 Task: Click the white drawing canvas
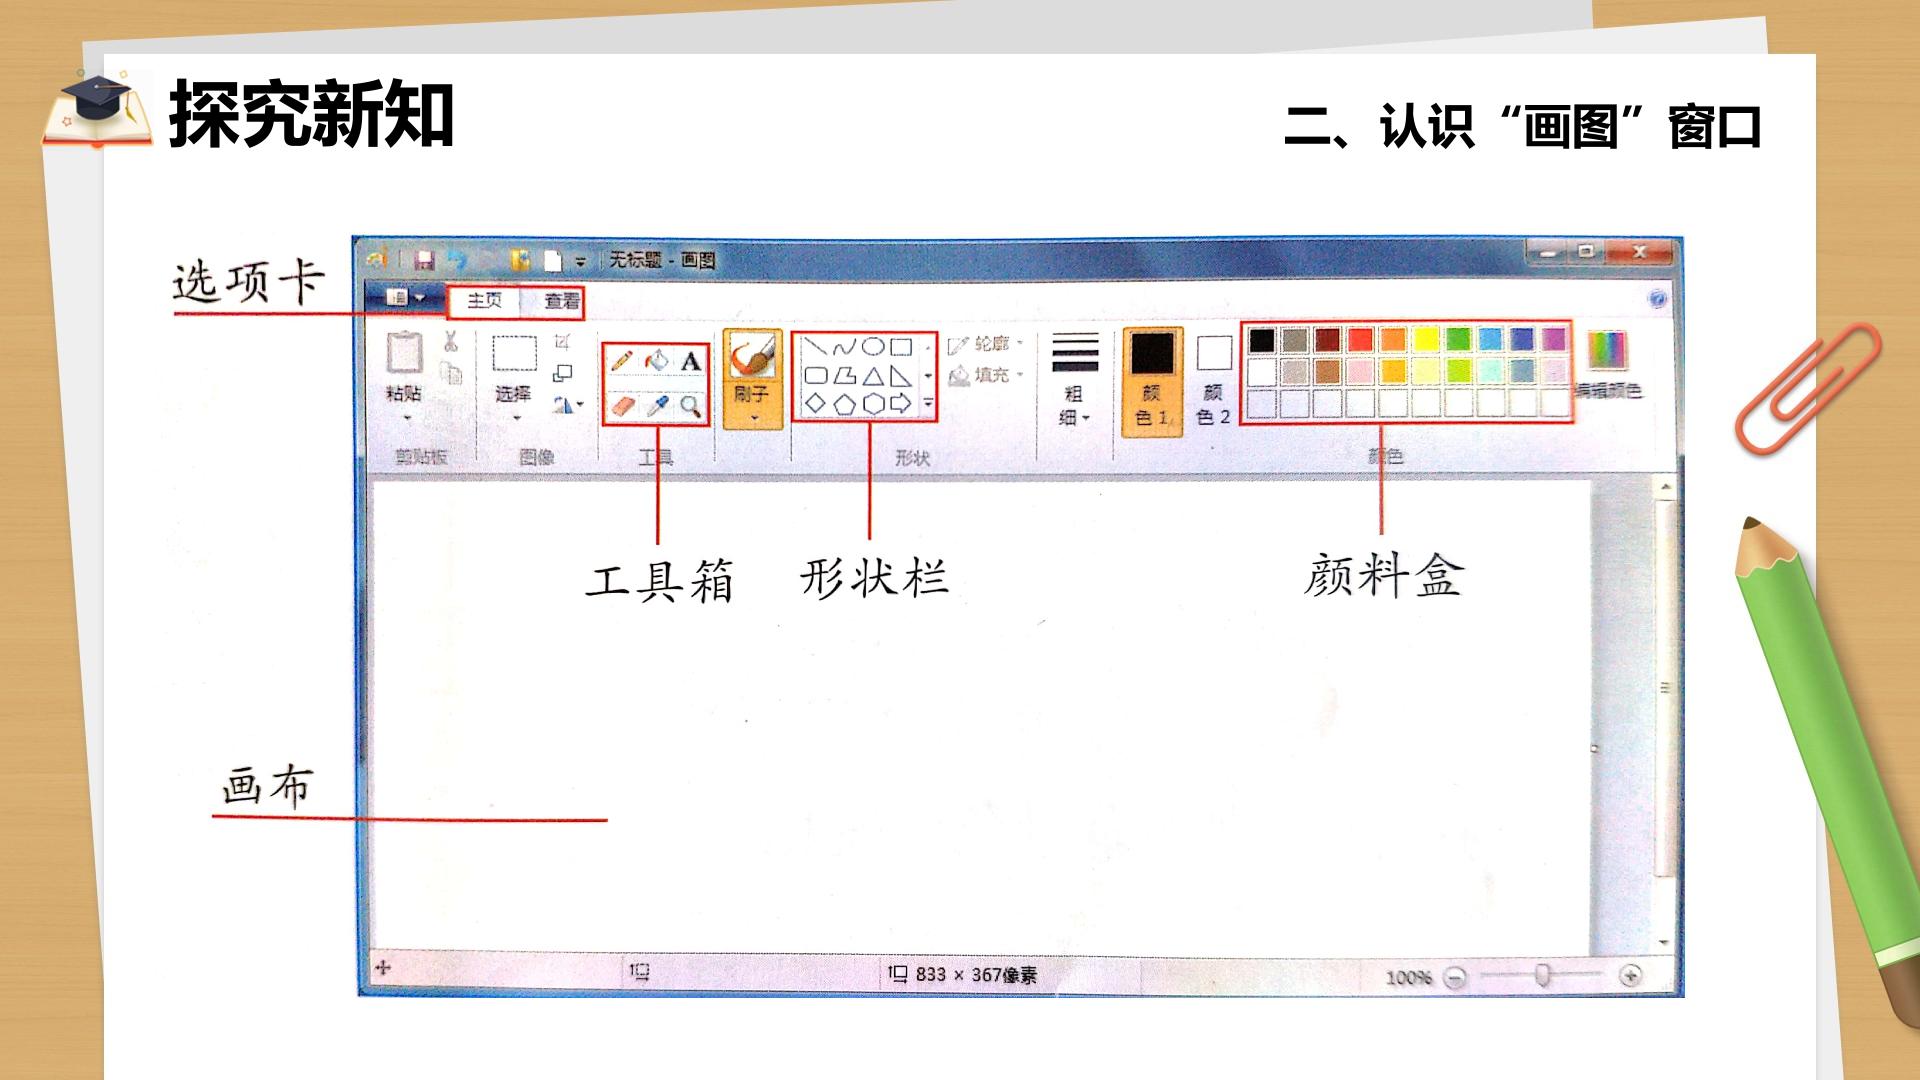[x=980, y=718]
